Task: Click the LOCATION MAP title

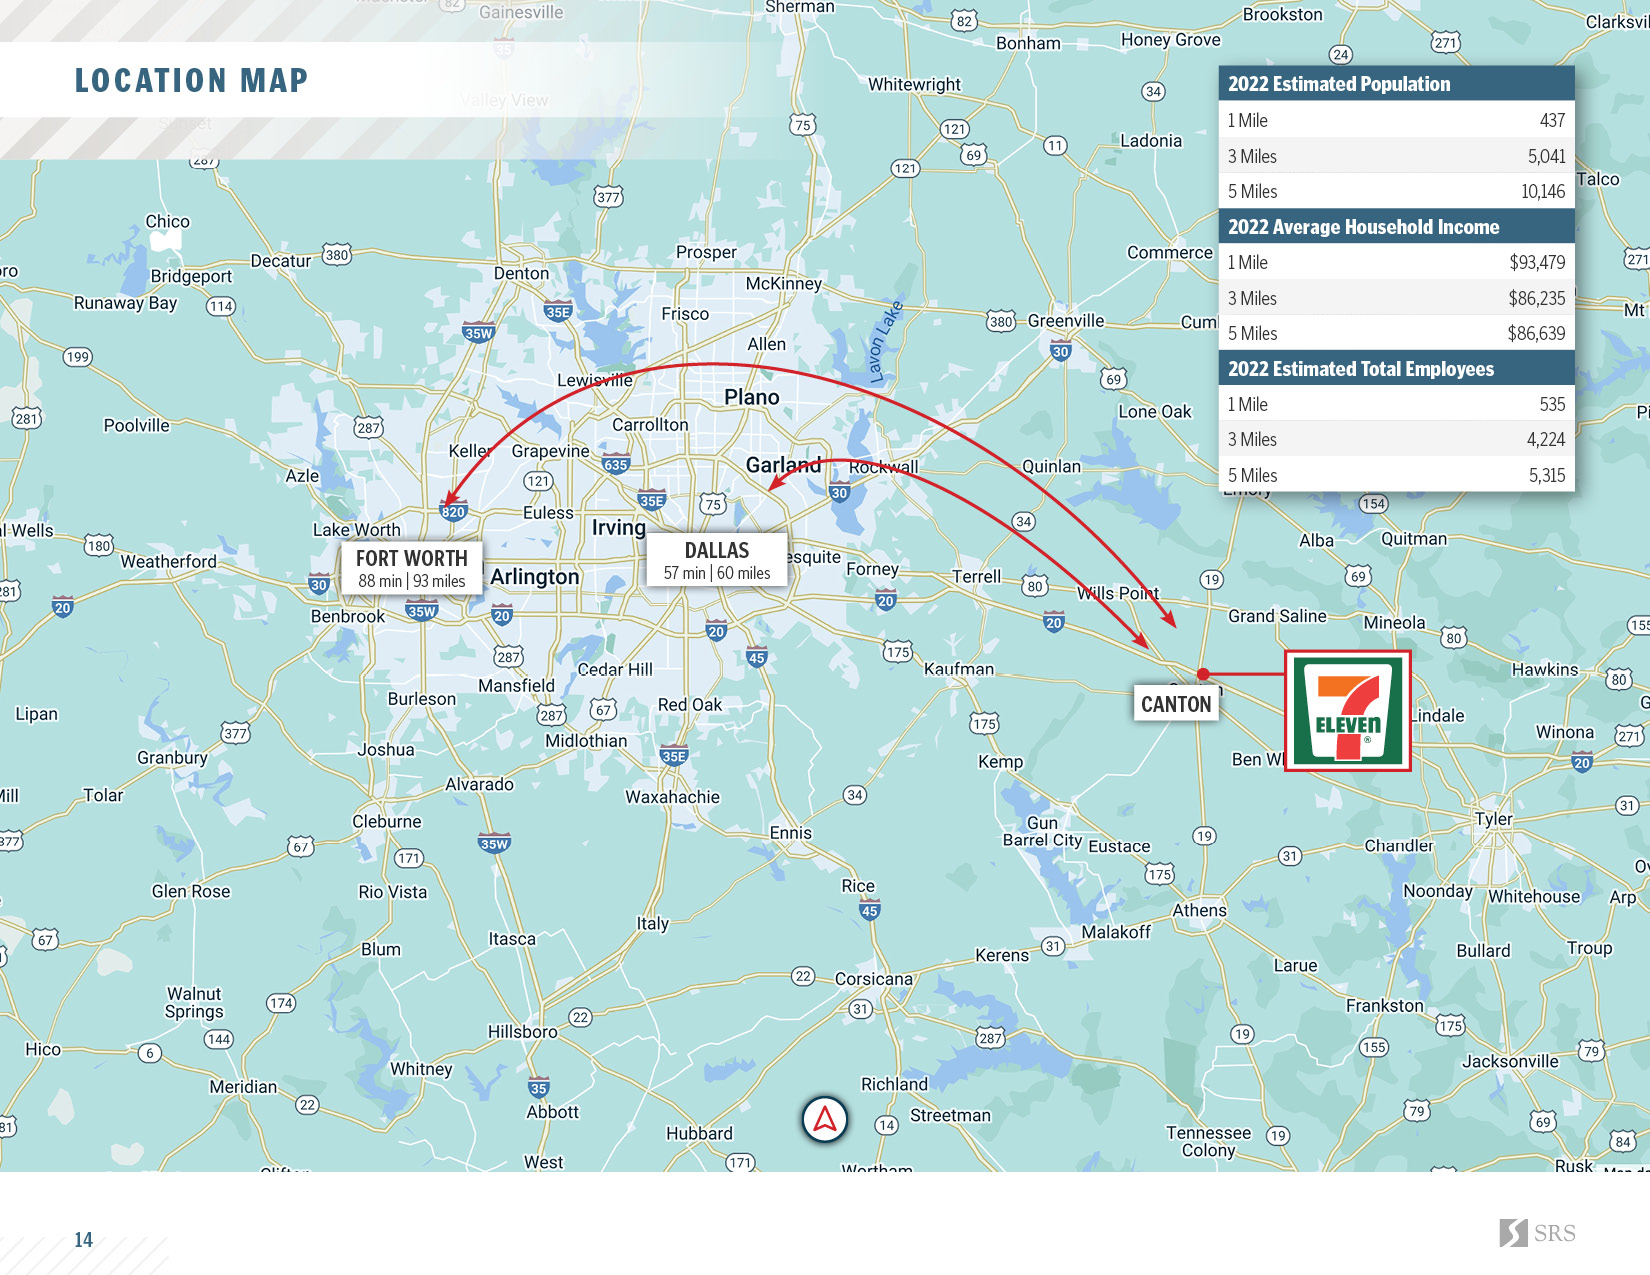Action: [192, 80]
